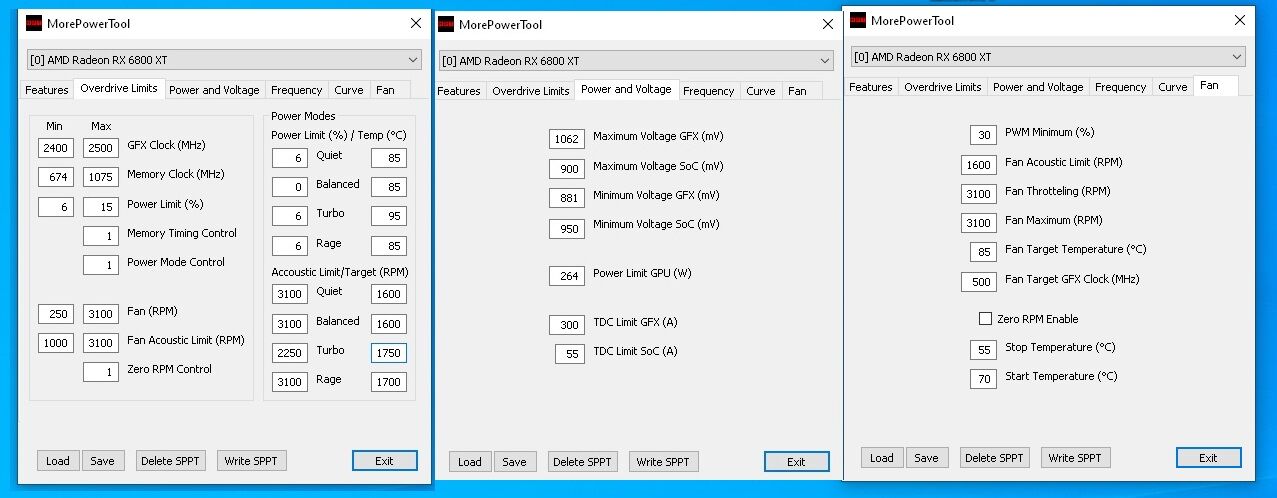Screen dimensions: 1277x498
Task: Click the Memory Timing Control value field
Action: point(101,236)
